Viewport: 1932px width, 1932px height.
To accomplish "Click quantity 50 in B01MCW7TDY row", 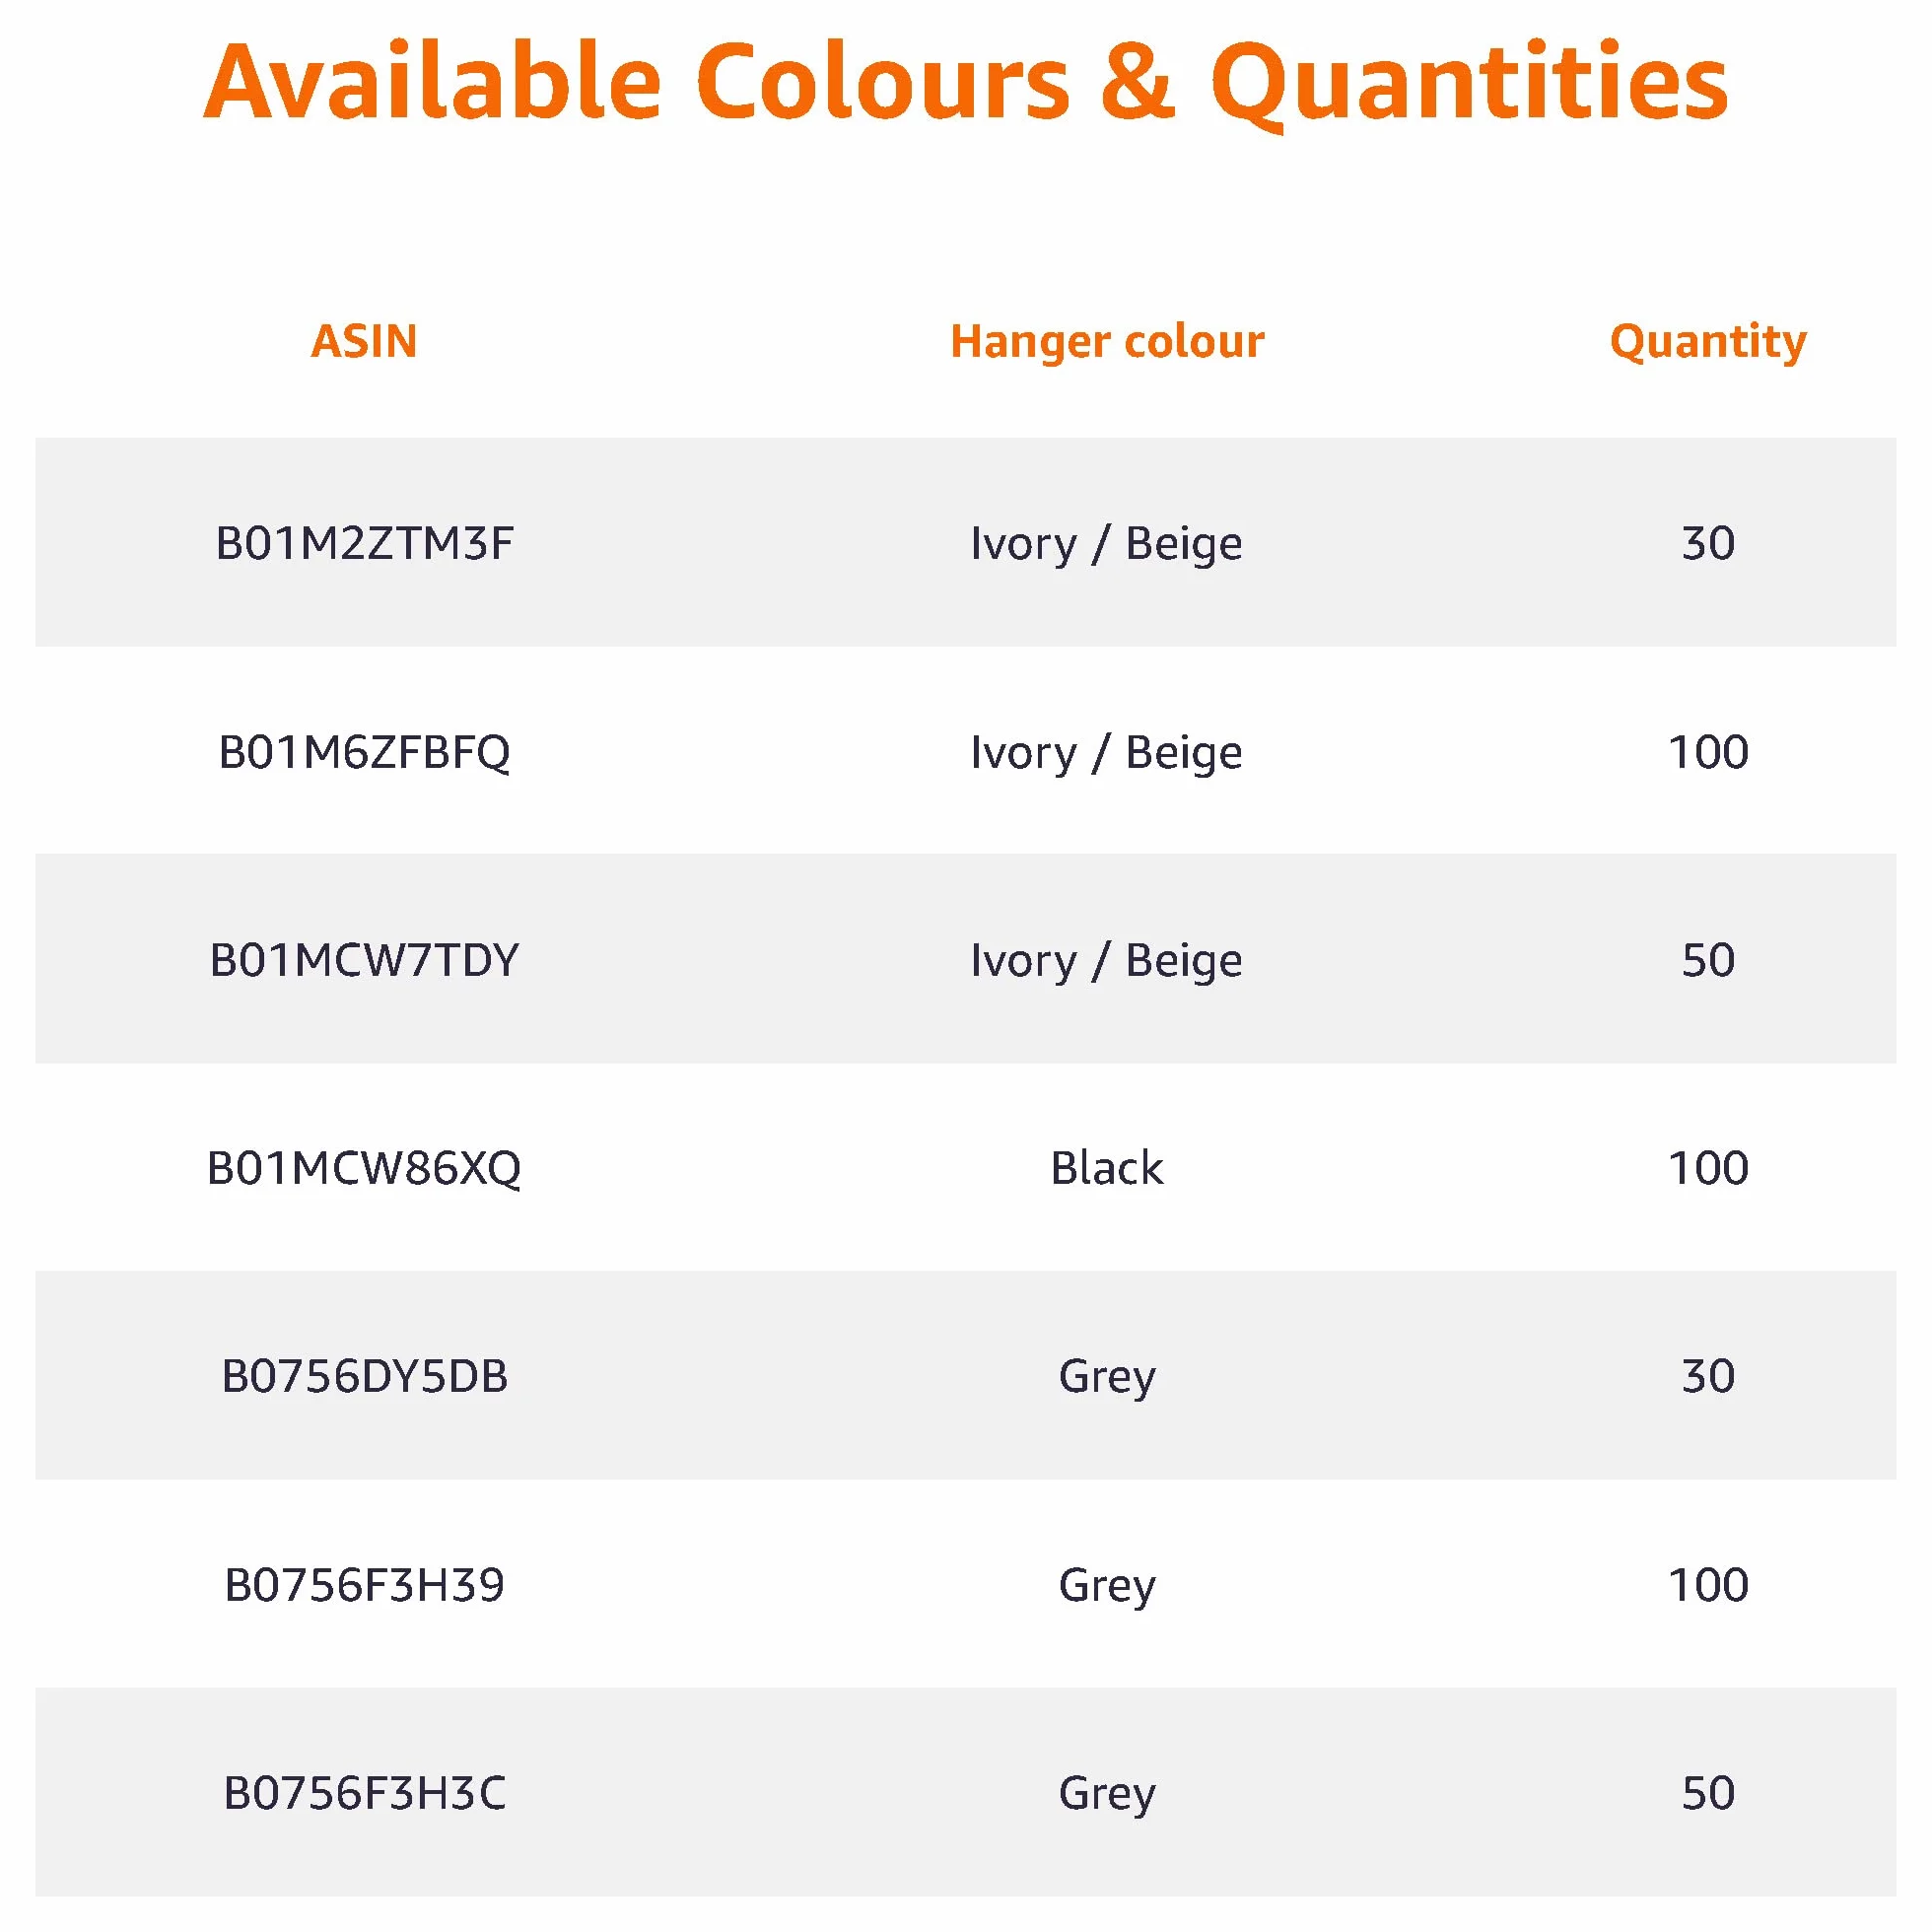I will coord(1708,960).
